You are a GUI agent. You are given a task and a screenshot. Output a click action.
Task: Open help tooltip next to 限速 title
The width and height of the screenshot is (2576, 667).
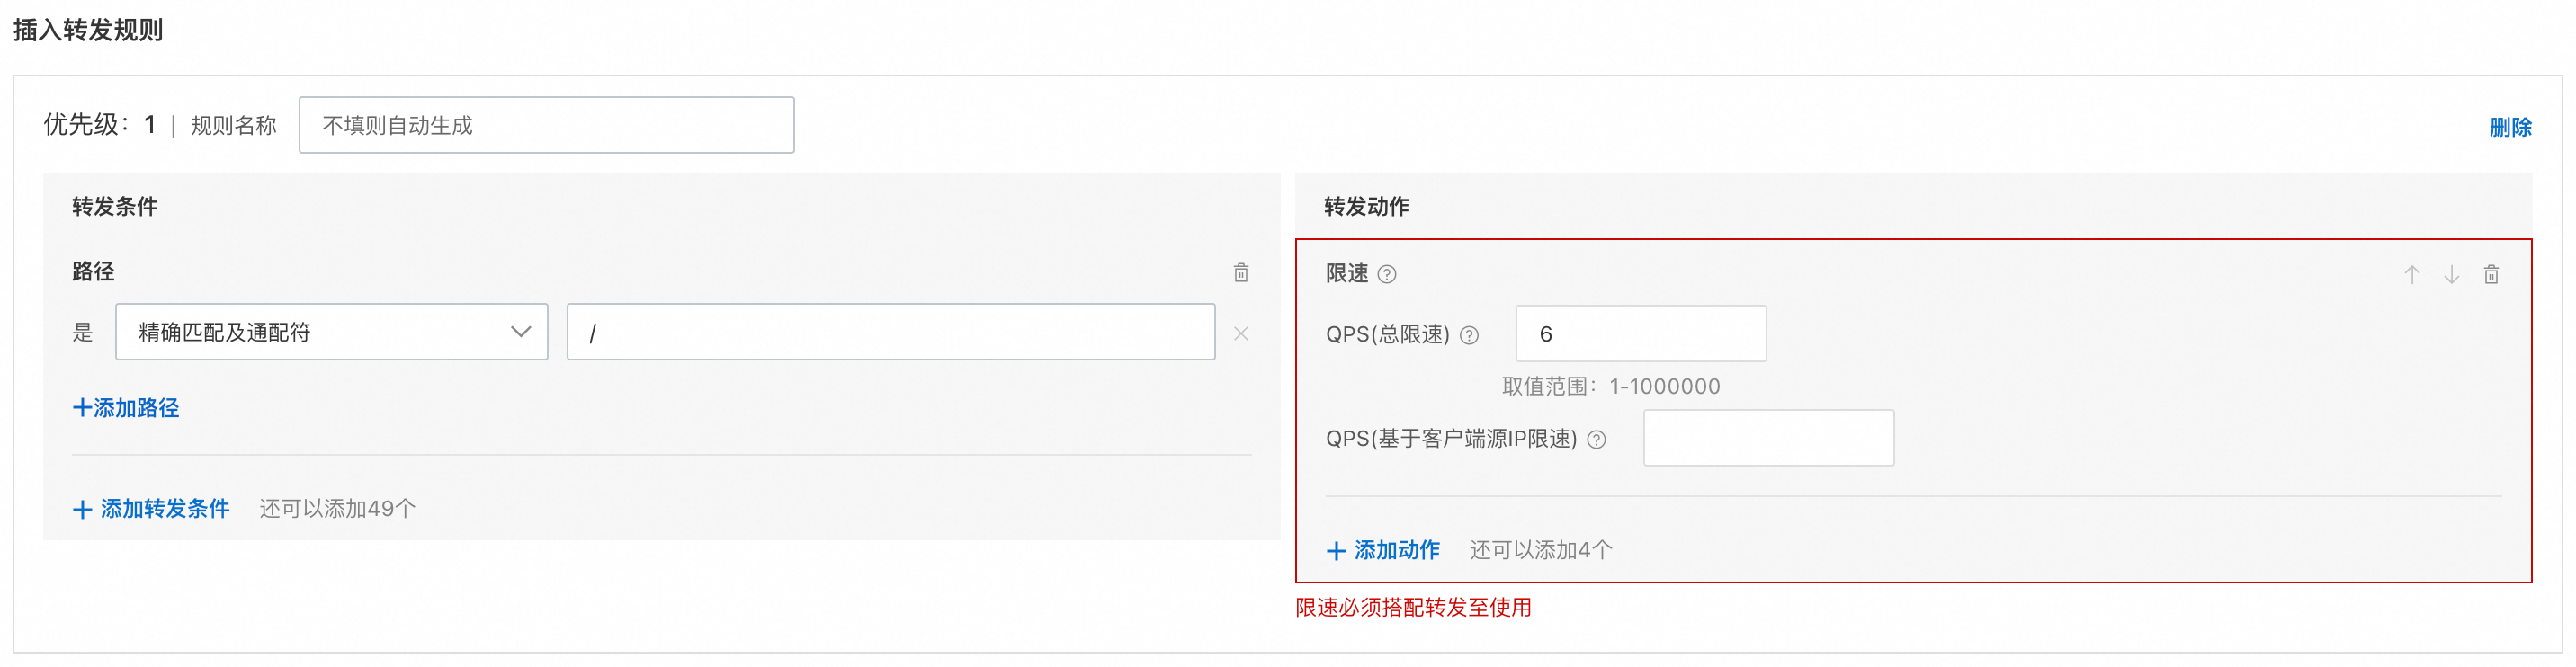click(1386, 274)
